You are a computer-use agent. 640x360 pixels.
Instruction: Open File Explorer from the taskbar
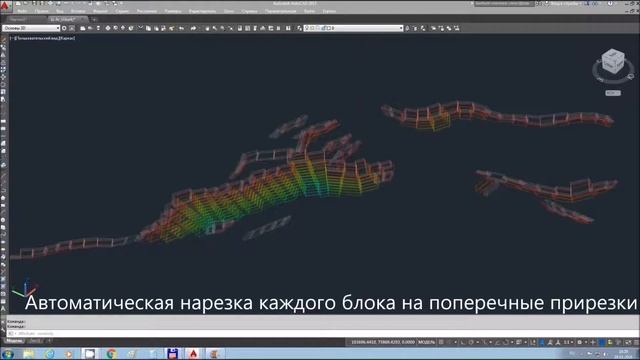pyautogui.click(x=29, y=353)
